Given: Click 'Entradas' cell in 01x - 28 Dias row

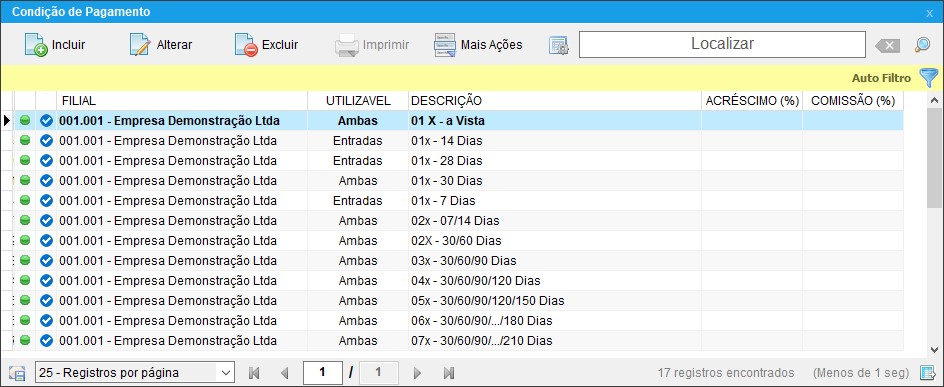Looking at the screenshot, I should click(x=358, y=161).
